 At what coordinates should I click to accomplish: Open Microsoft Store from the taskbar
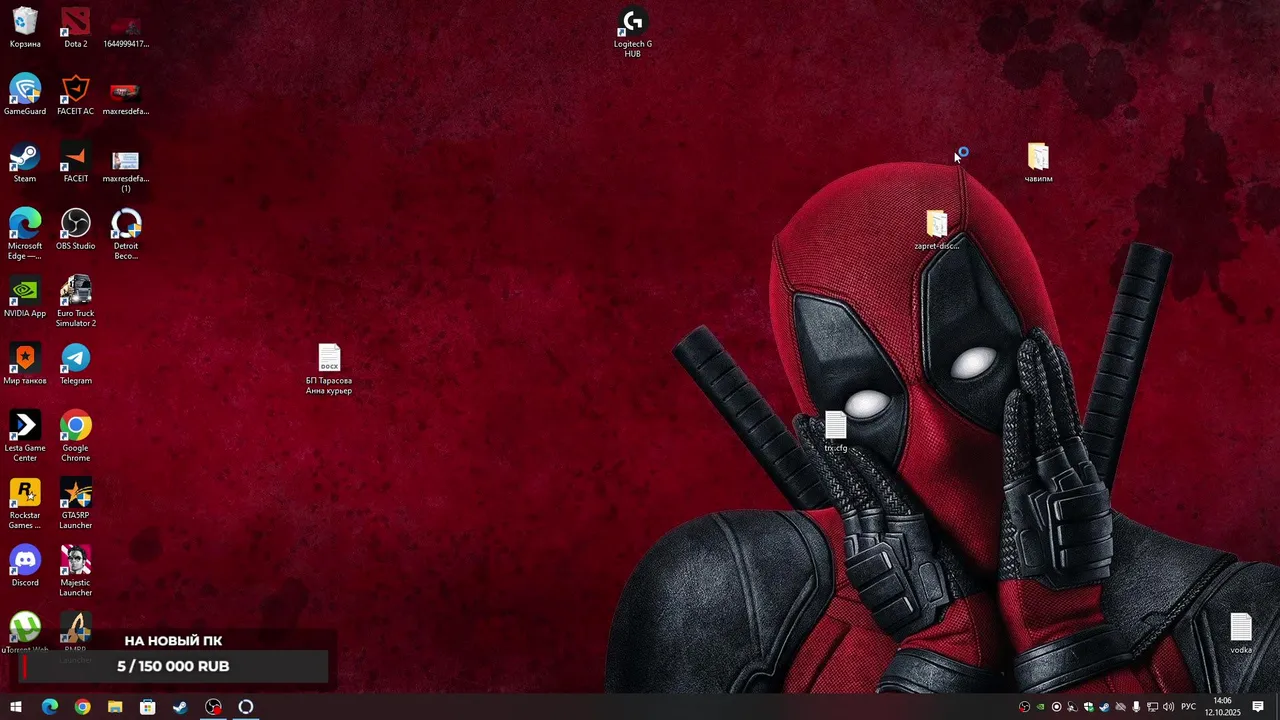[148, 707]
